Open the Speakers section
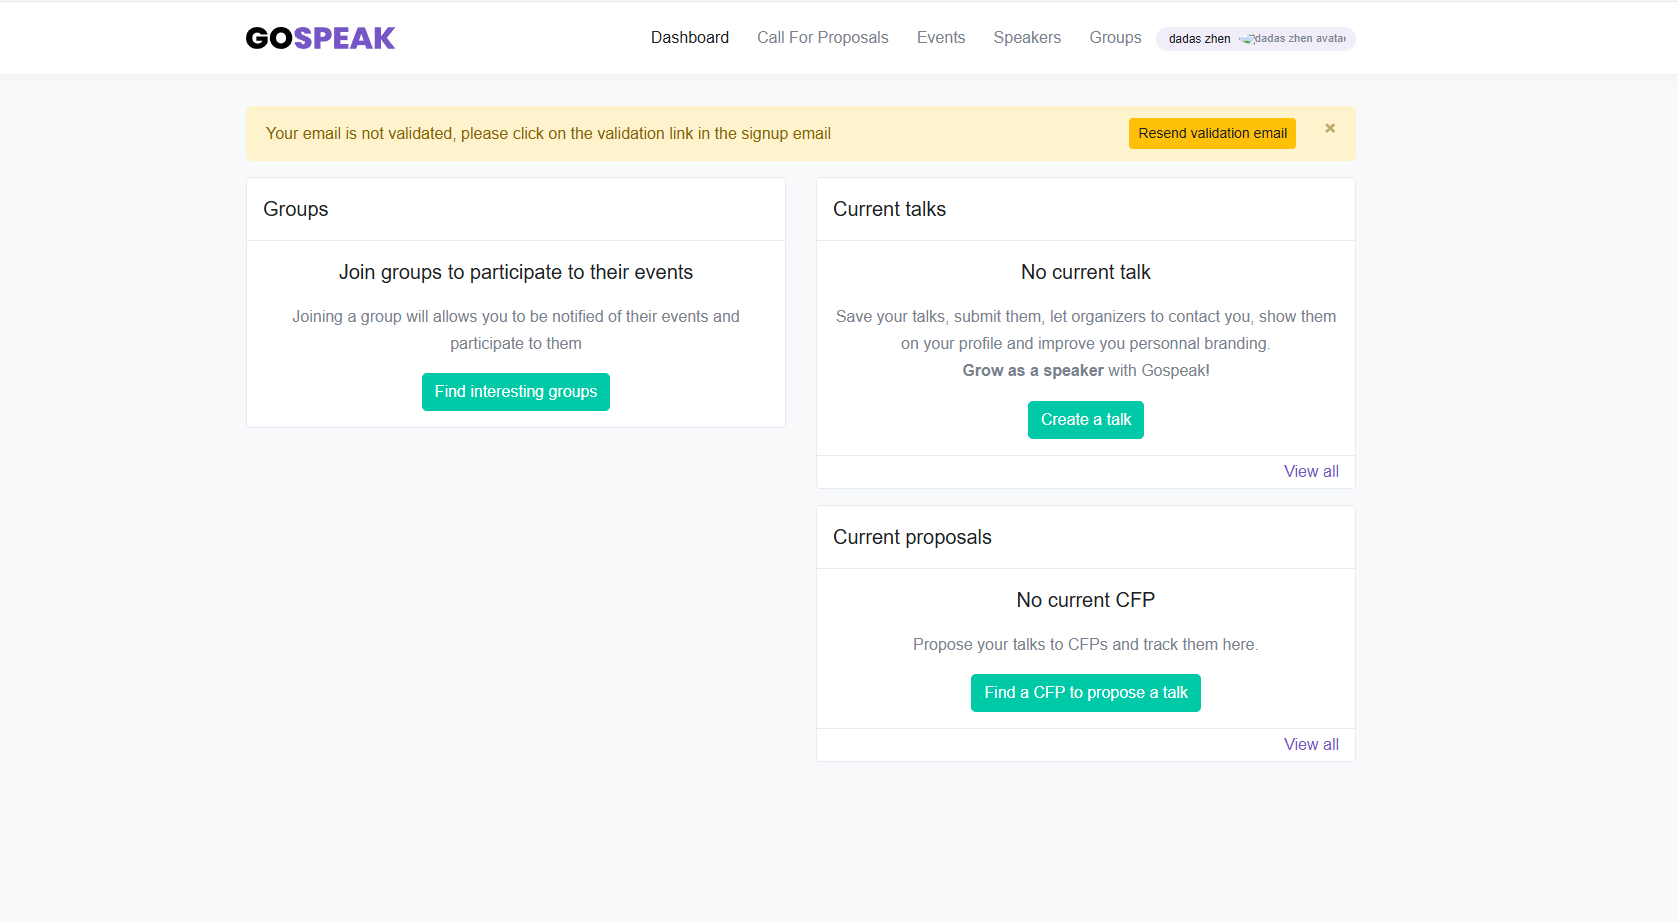Screen dimensions: 1678x922 point(1027,37)
